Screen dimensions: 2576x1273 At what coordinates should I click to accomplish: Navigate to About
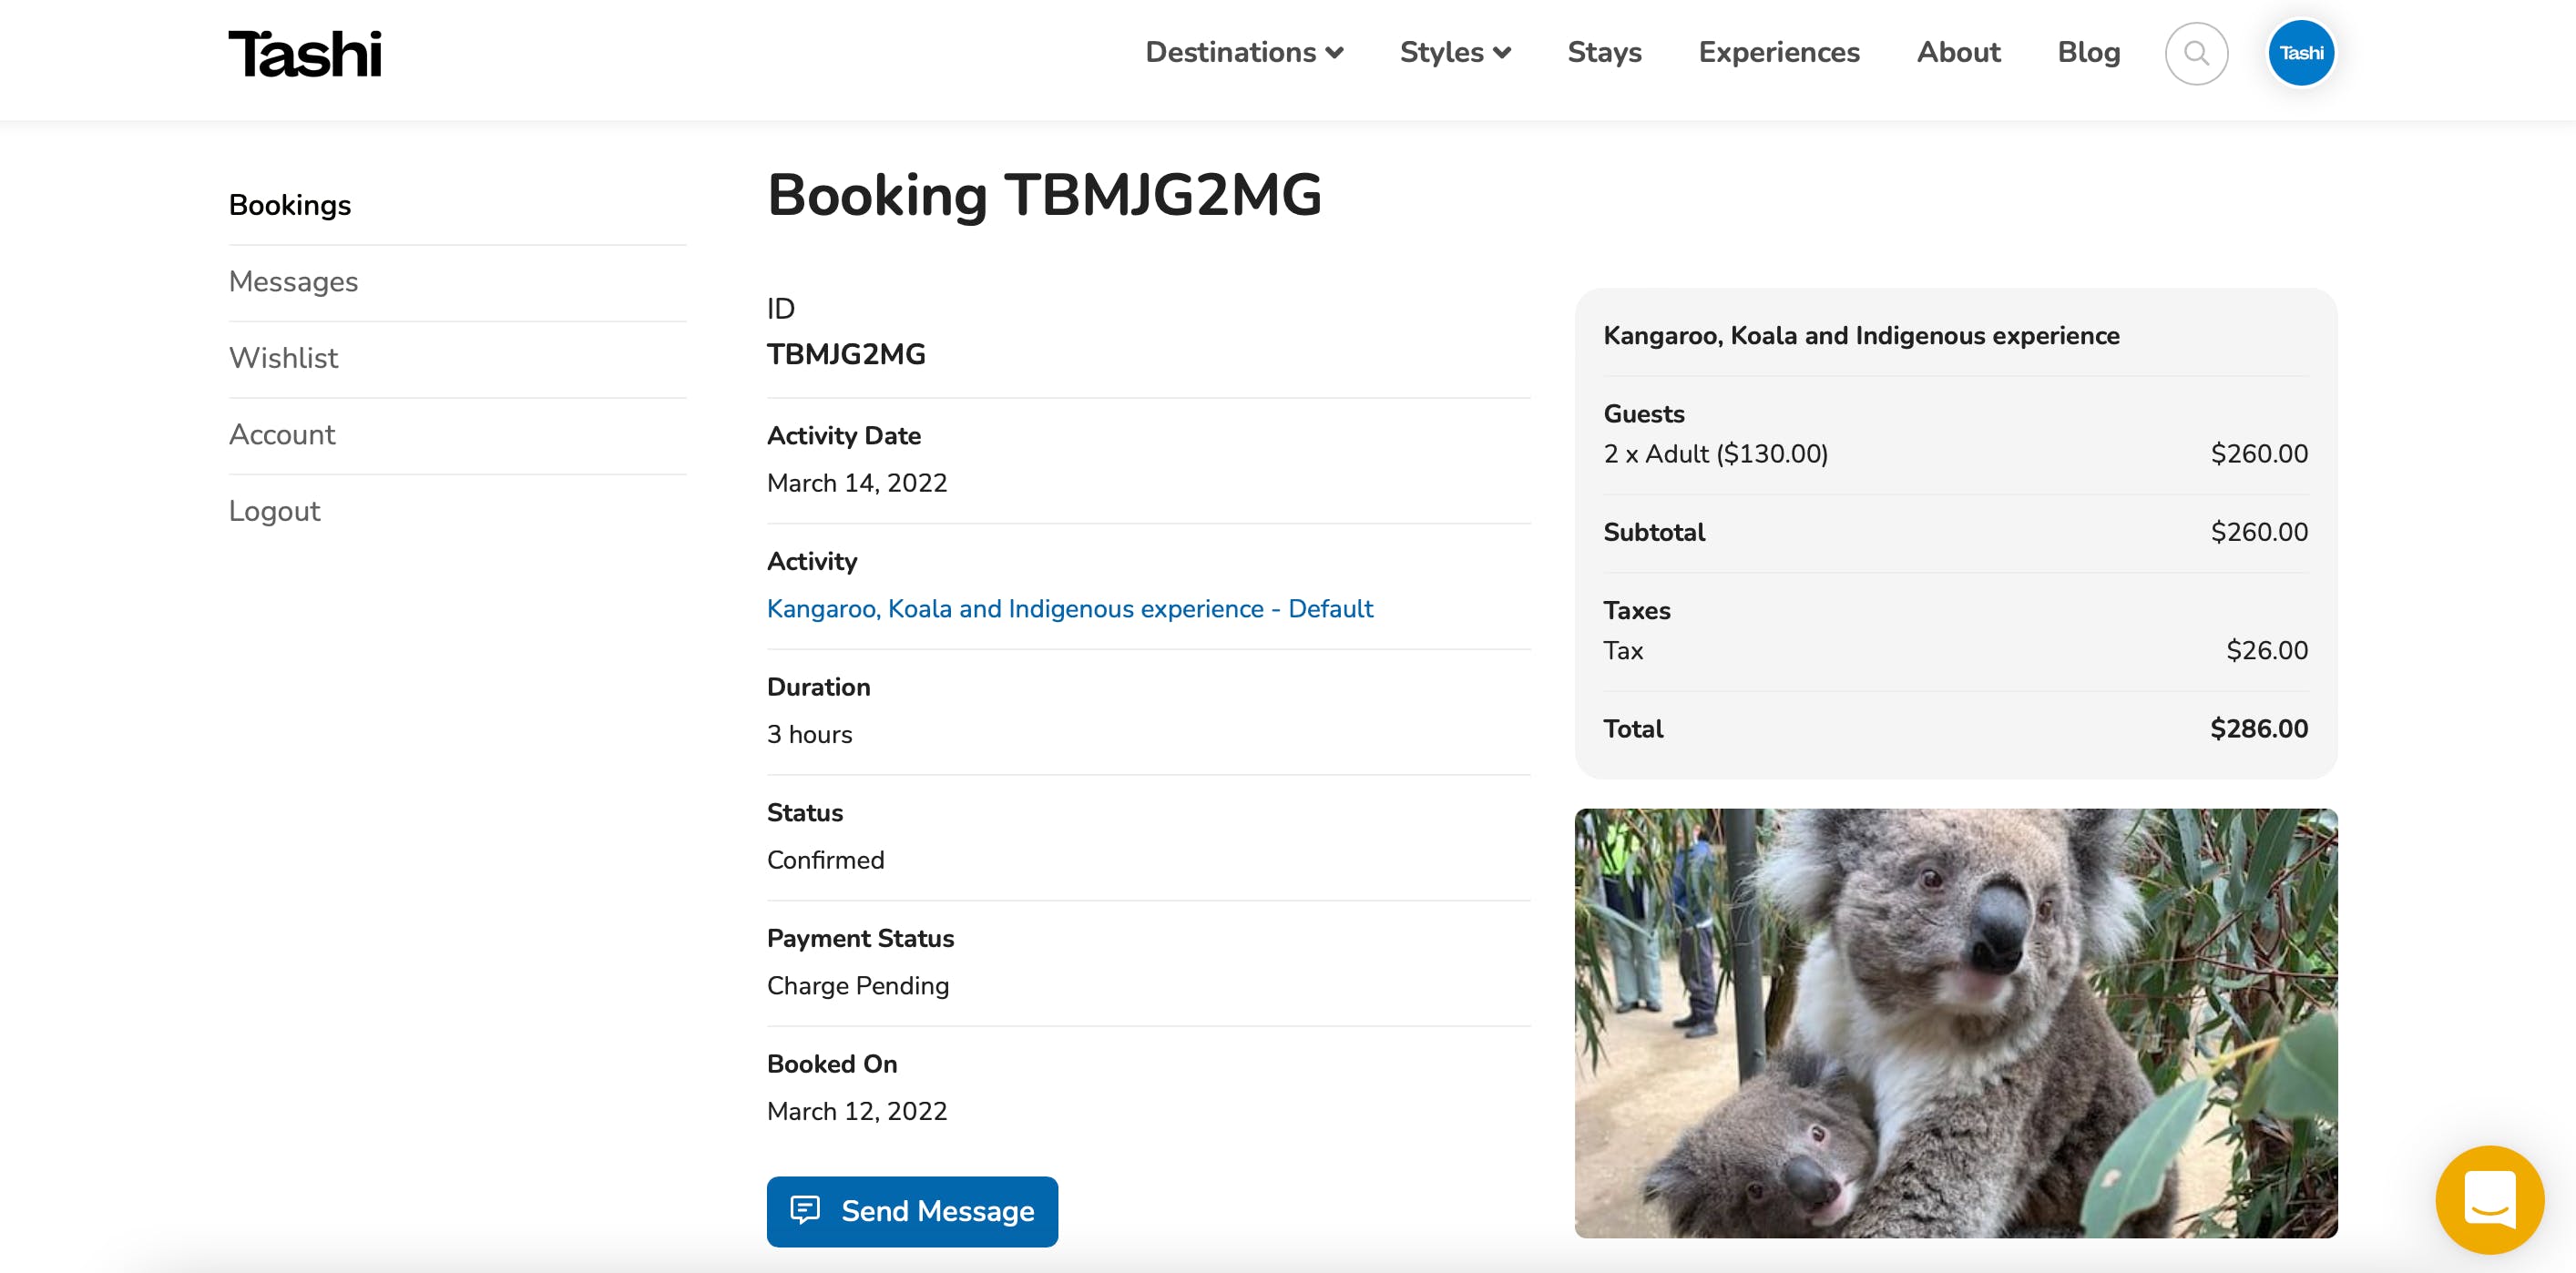point(1958,52)
